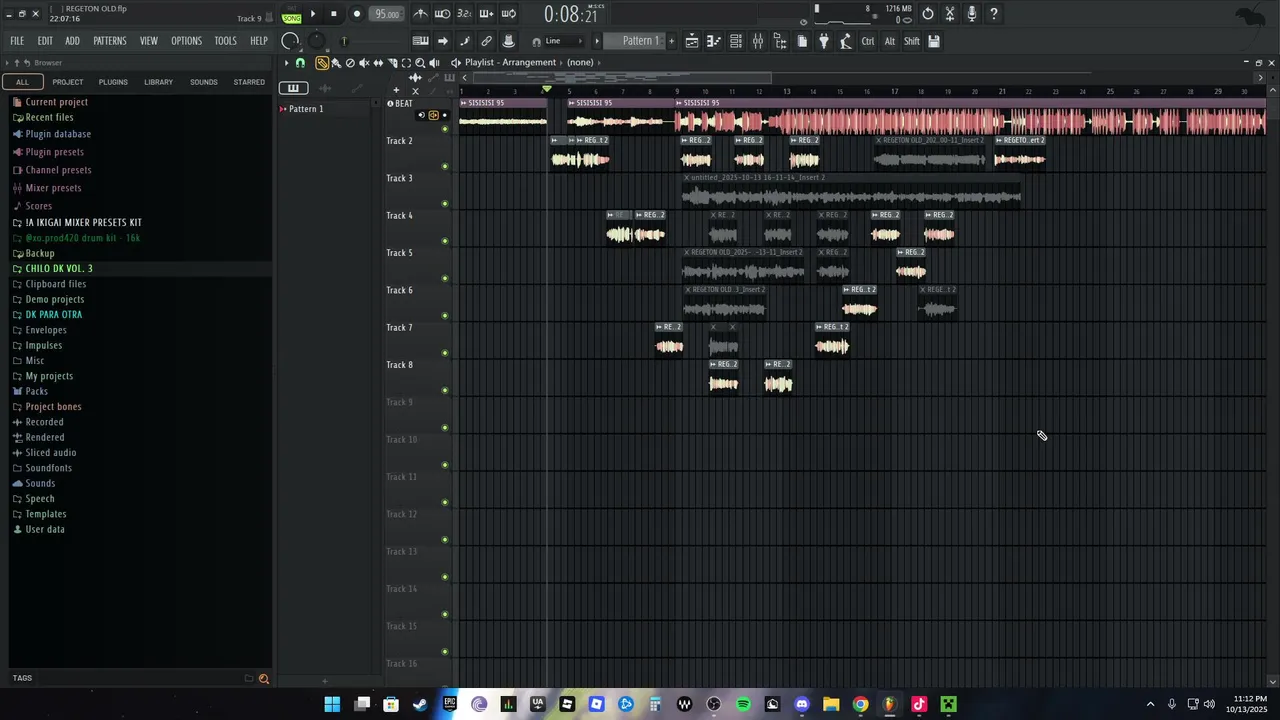Expand the Current project folder

click(x=57, y=102)
